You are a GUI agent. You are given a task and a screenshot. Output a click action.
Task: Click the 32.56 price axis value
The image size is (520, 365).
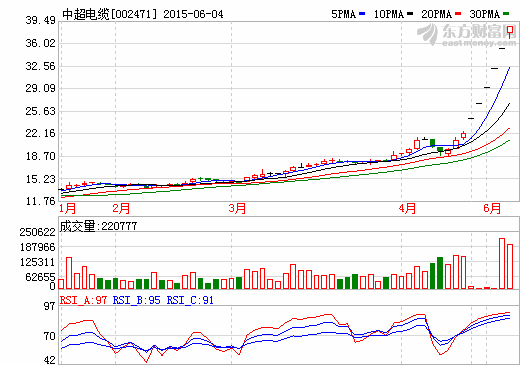40,66
